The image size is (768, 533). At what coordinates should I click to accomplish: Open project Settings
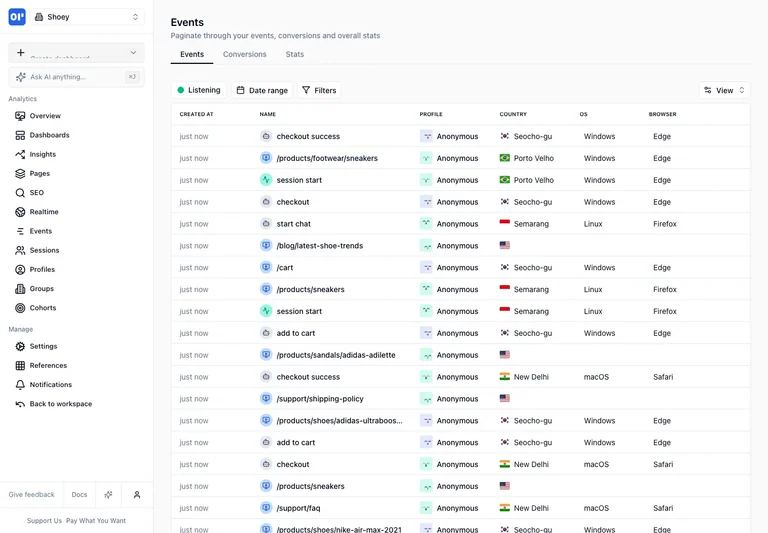click(43, 346)
